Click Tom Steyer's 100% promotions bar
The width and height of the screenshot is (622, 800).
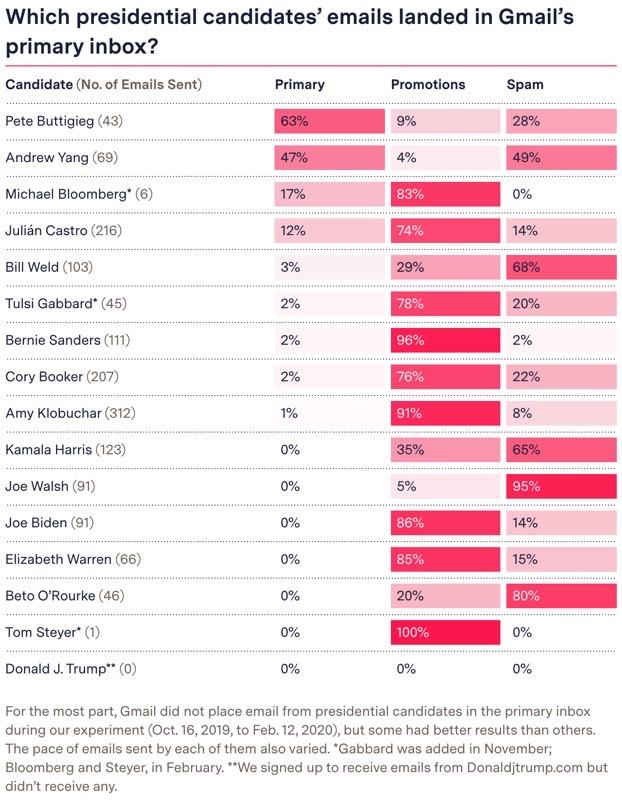click(445, 632)
